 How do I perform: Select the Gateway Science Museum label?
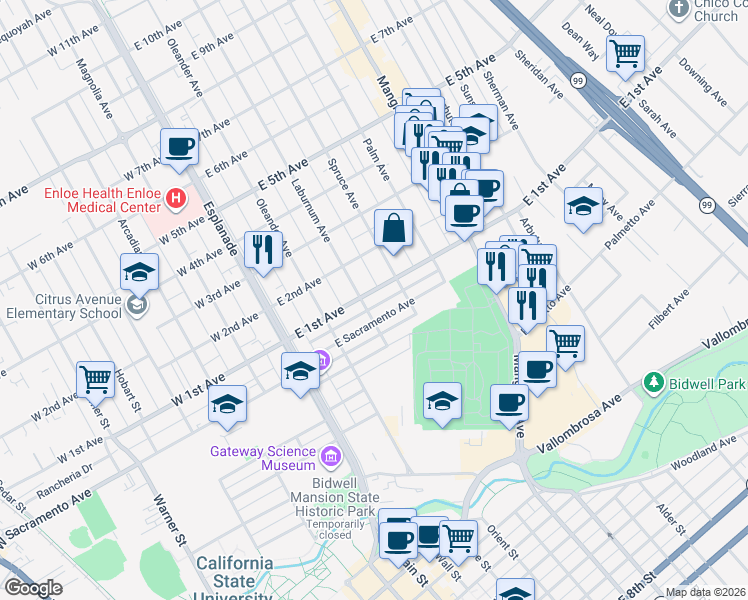pyautogui.click(x=263, y=458)
